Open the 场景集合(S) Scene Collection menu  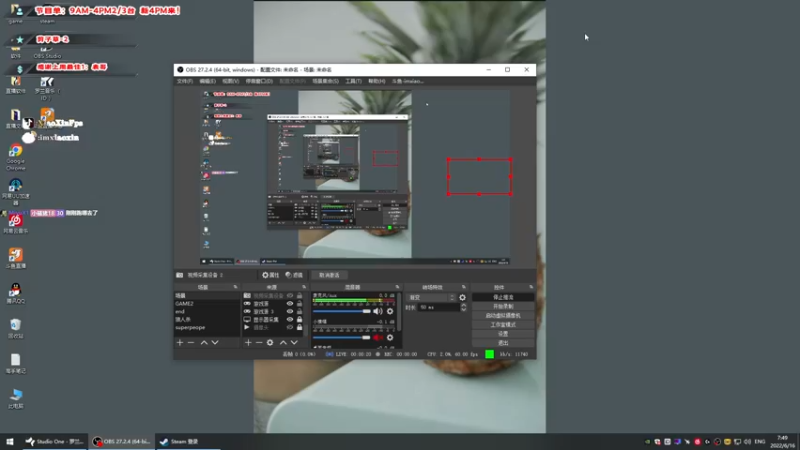pyautogui.click(x=326, y=81)
